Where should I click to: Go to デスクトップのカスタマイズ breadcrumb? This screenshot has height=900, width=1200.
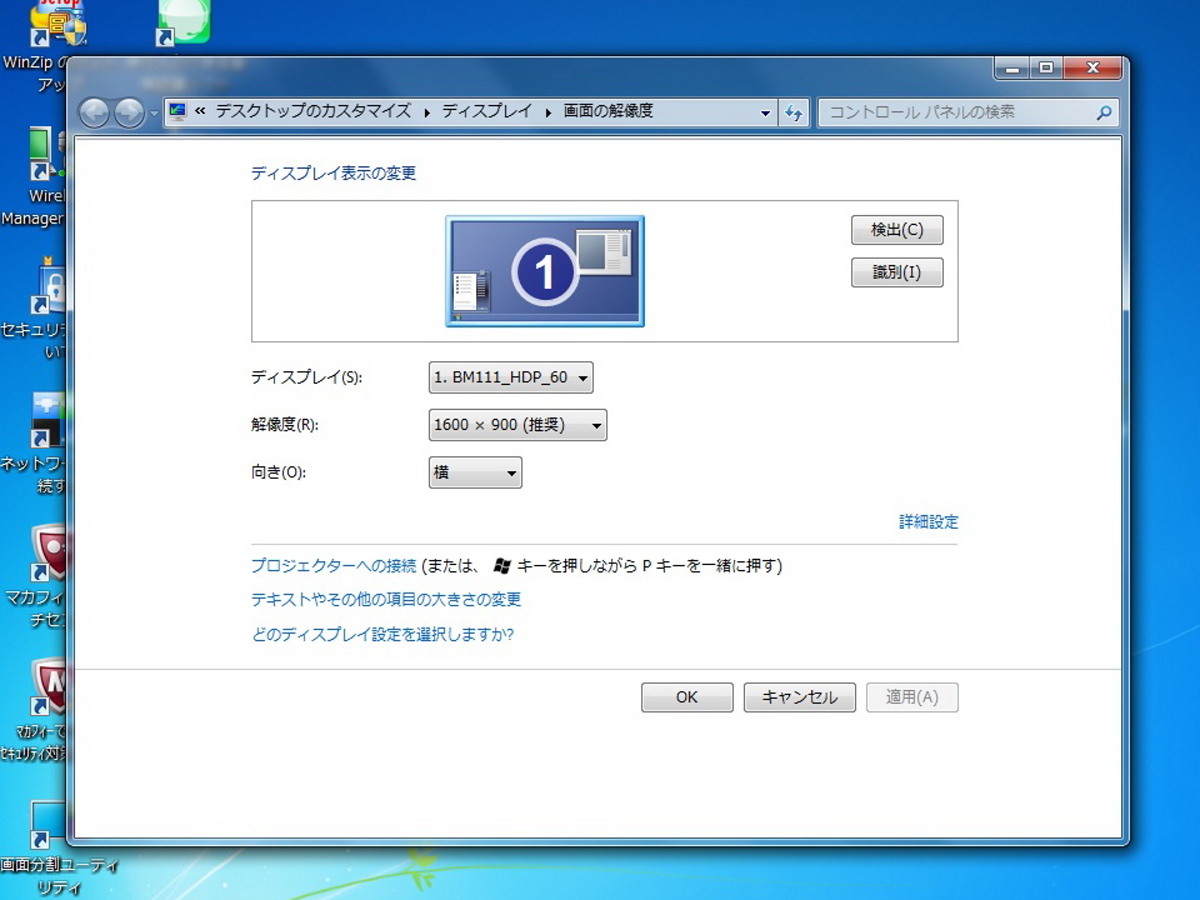point(313,112)
